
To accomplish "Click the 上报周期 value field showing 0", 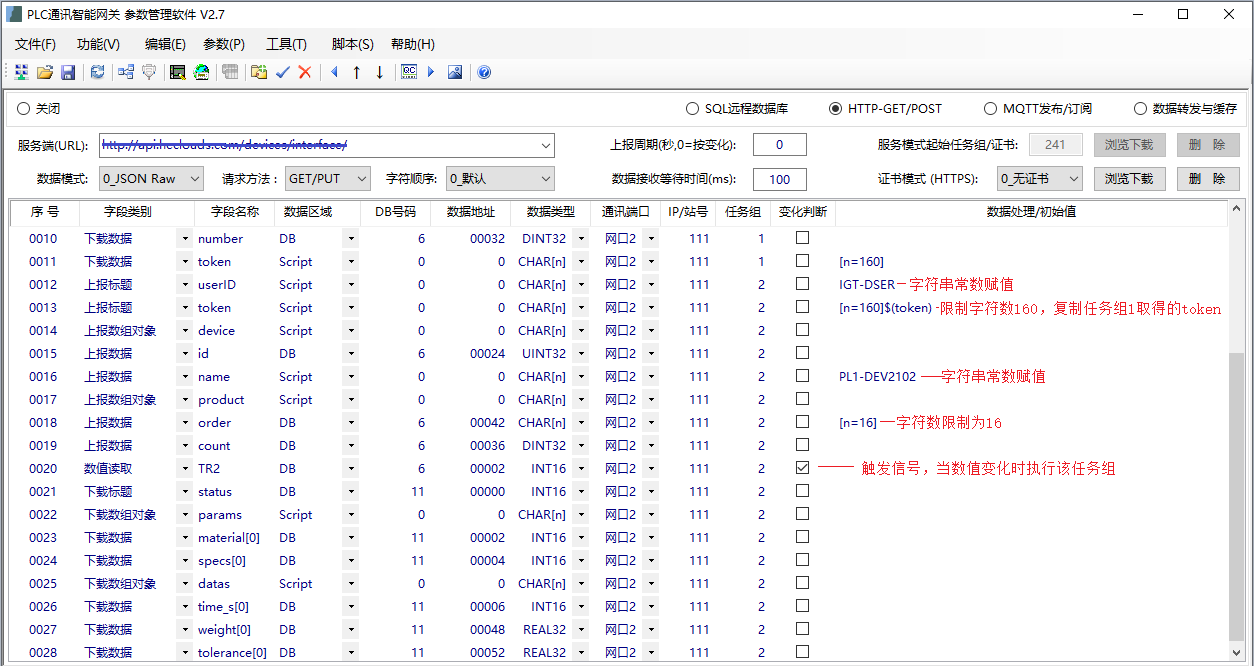I will coord(779,144).
